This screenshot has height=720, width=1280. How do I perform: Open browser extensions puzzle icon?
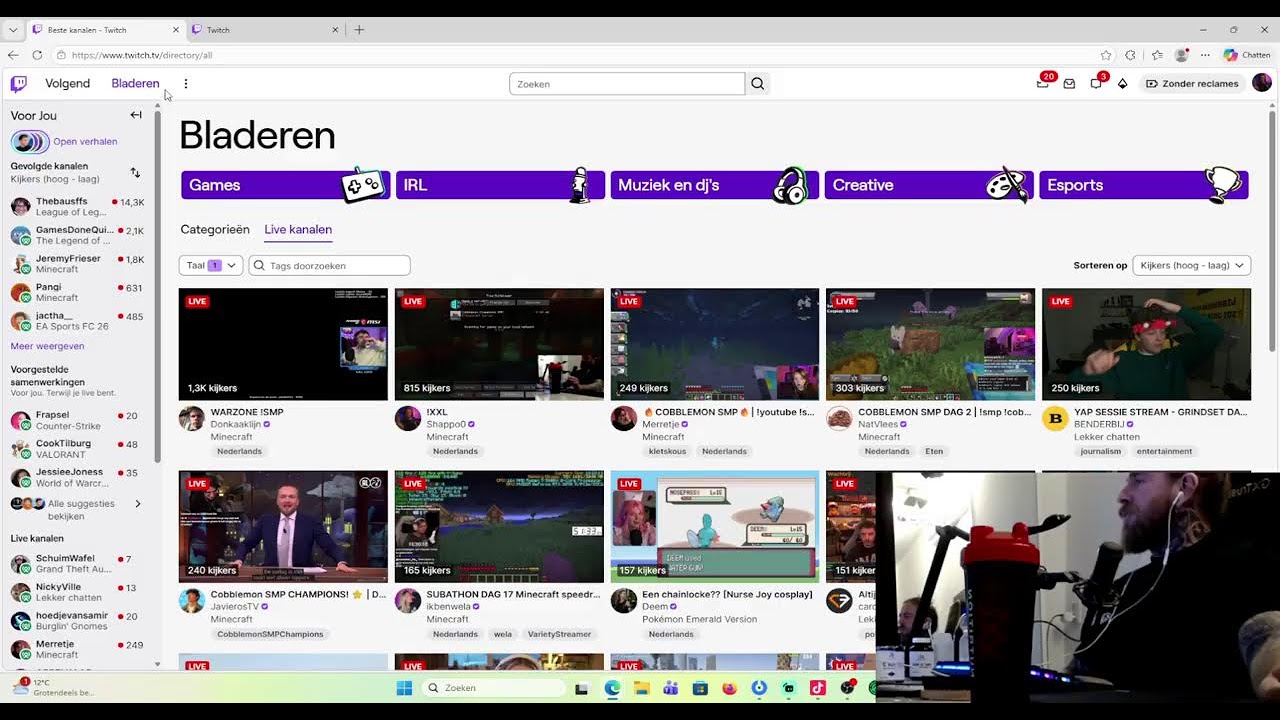tap(1131, 55)
